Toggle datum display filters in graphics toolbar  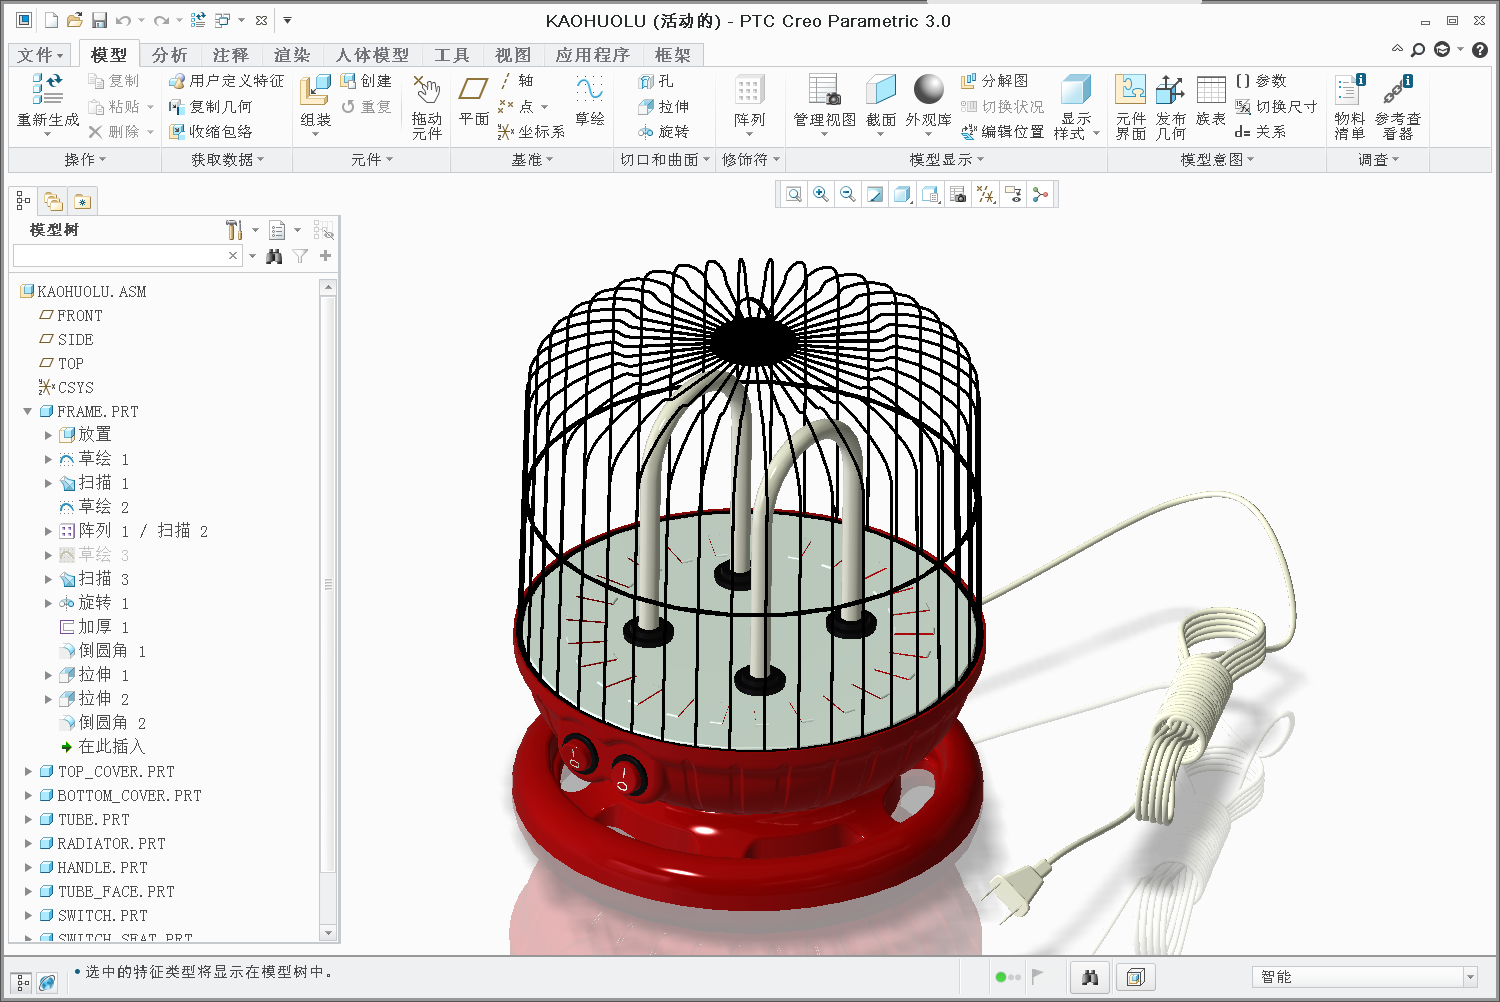point(986,194)
